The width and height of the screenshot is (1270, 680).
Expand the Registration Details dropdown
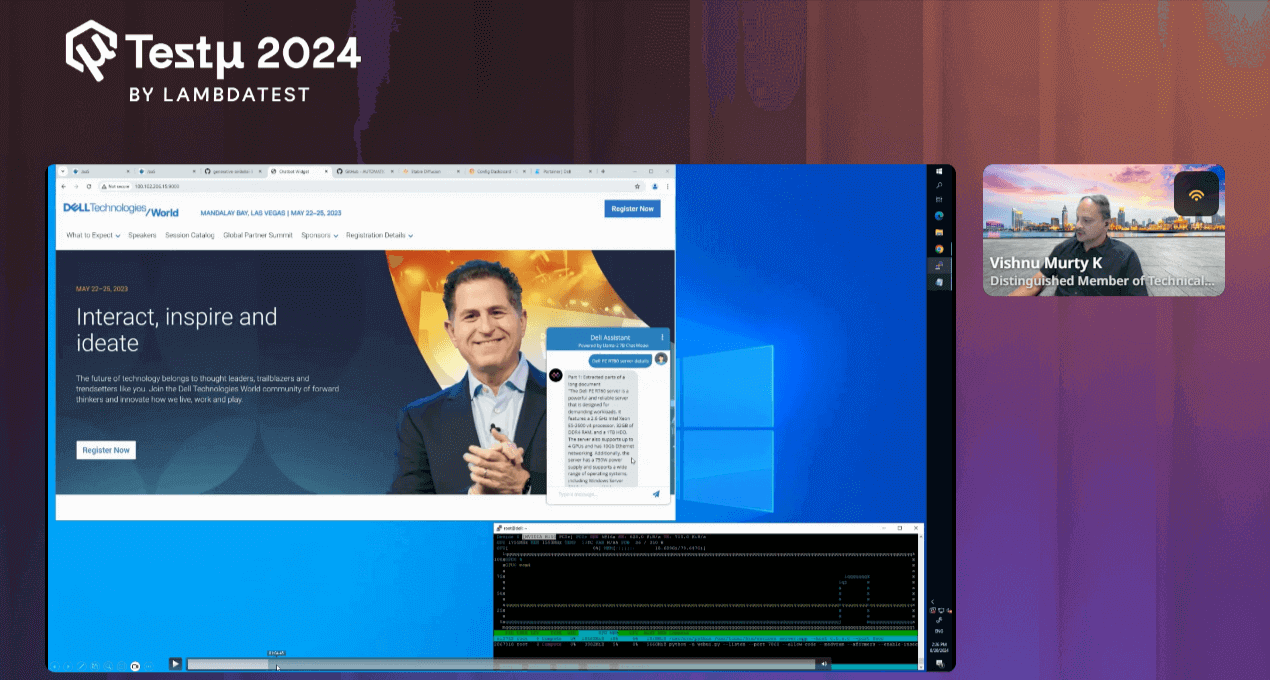(379, 236)
